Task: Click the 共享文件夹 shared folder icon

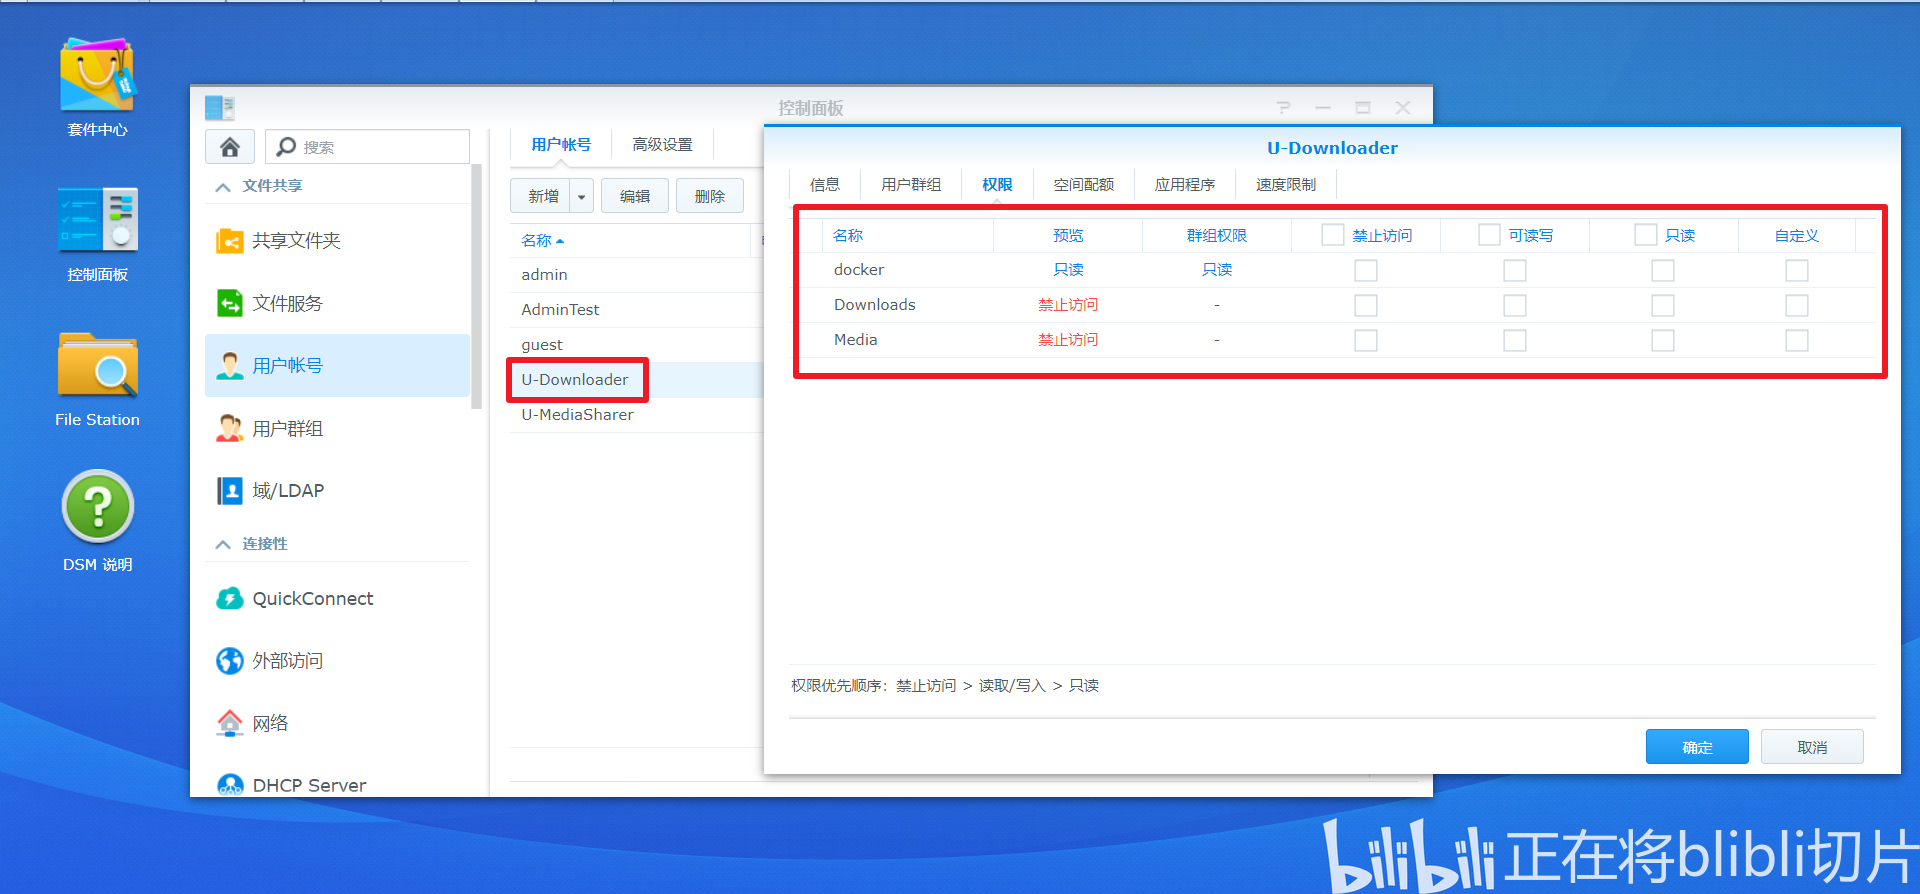Action: tap(230, 241)
